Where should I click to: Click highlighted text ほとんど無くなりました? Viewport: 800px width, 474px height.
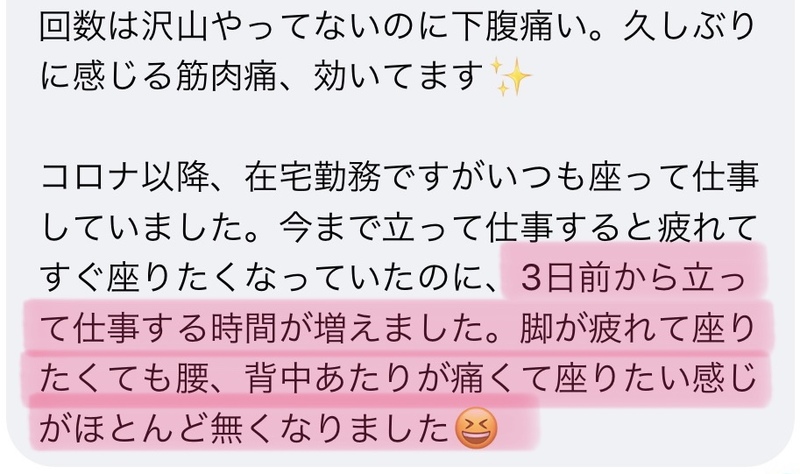(261, 429)
